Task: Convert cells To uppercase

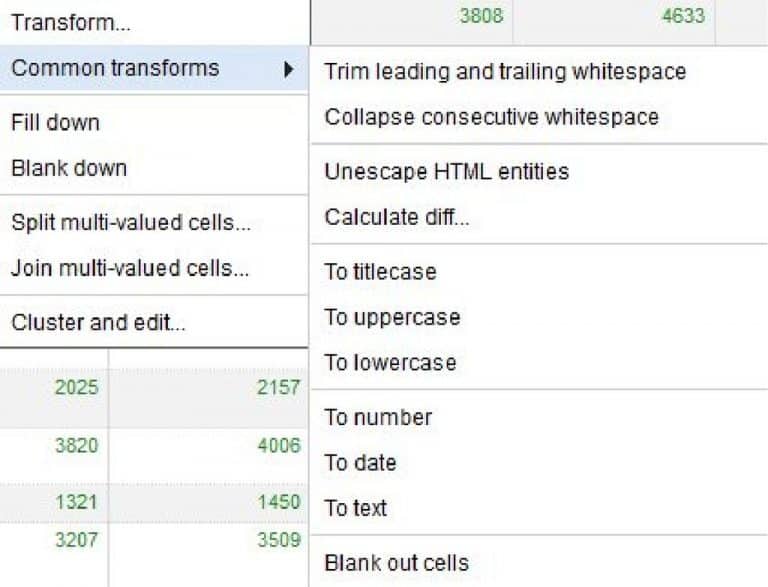Action: click(392, 317)
